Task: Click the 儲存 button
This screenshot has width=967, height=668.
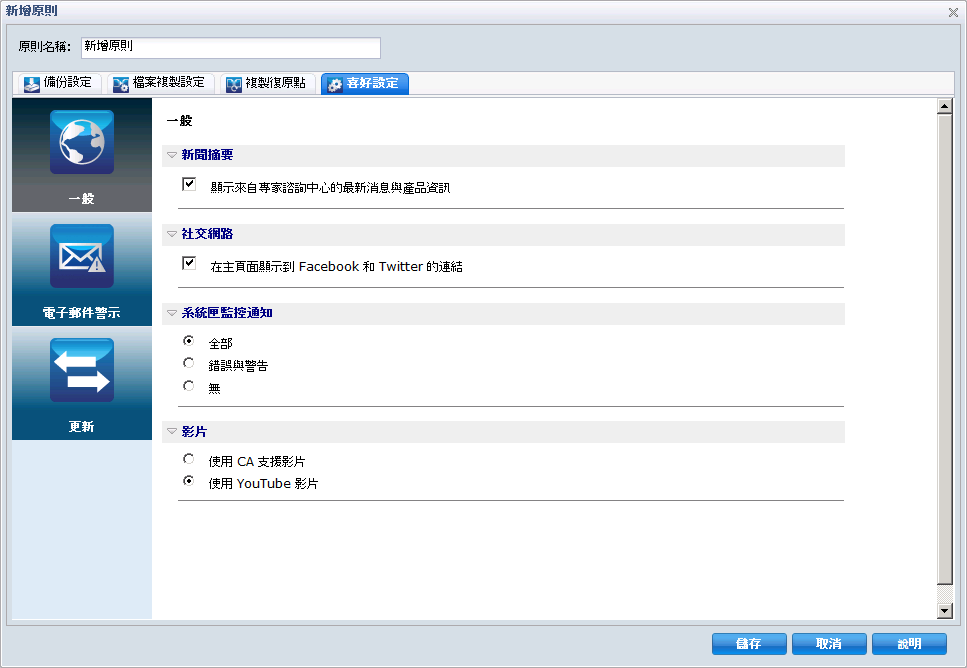Action: click(749, 643)
